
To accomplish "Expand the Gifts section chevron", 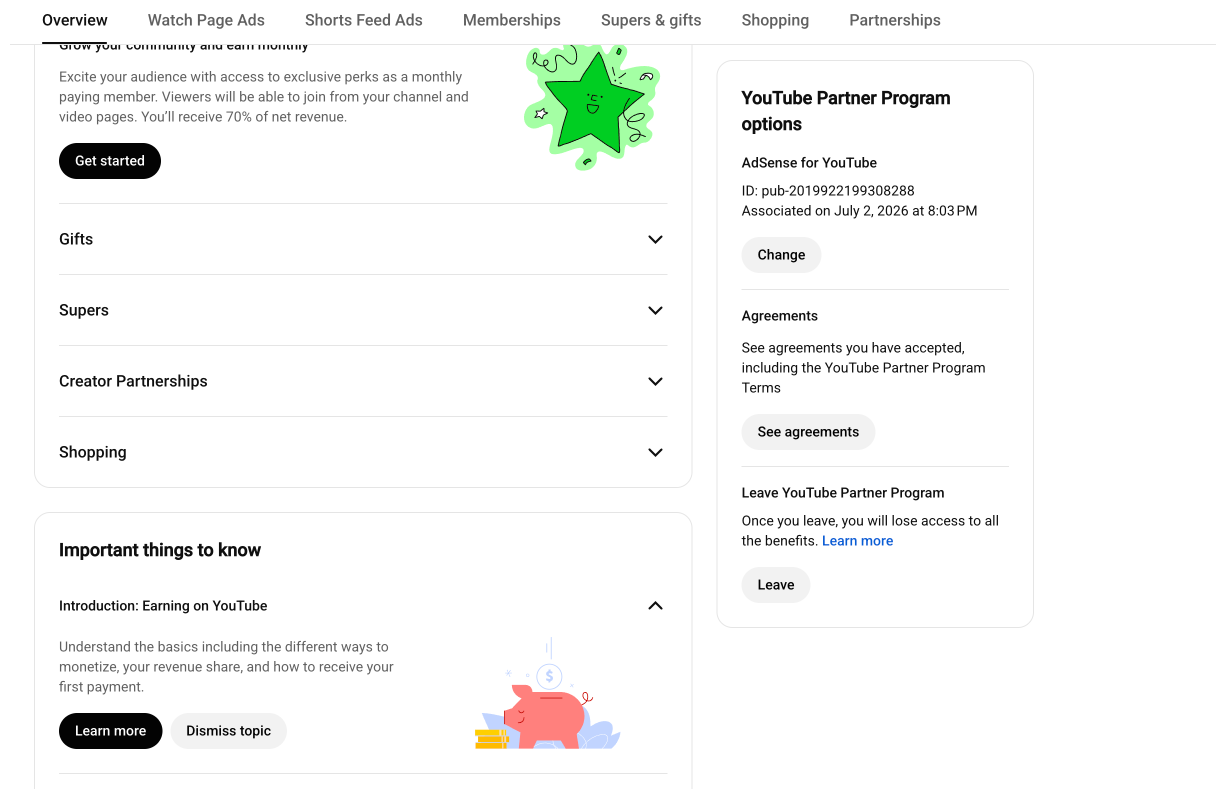I will coord(655,239).
